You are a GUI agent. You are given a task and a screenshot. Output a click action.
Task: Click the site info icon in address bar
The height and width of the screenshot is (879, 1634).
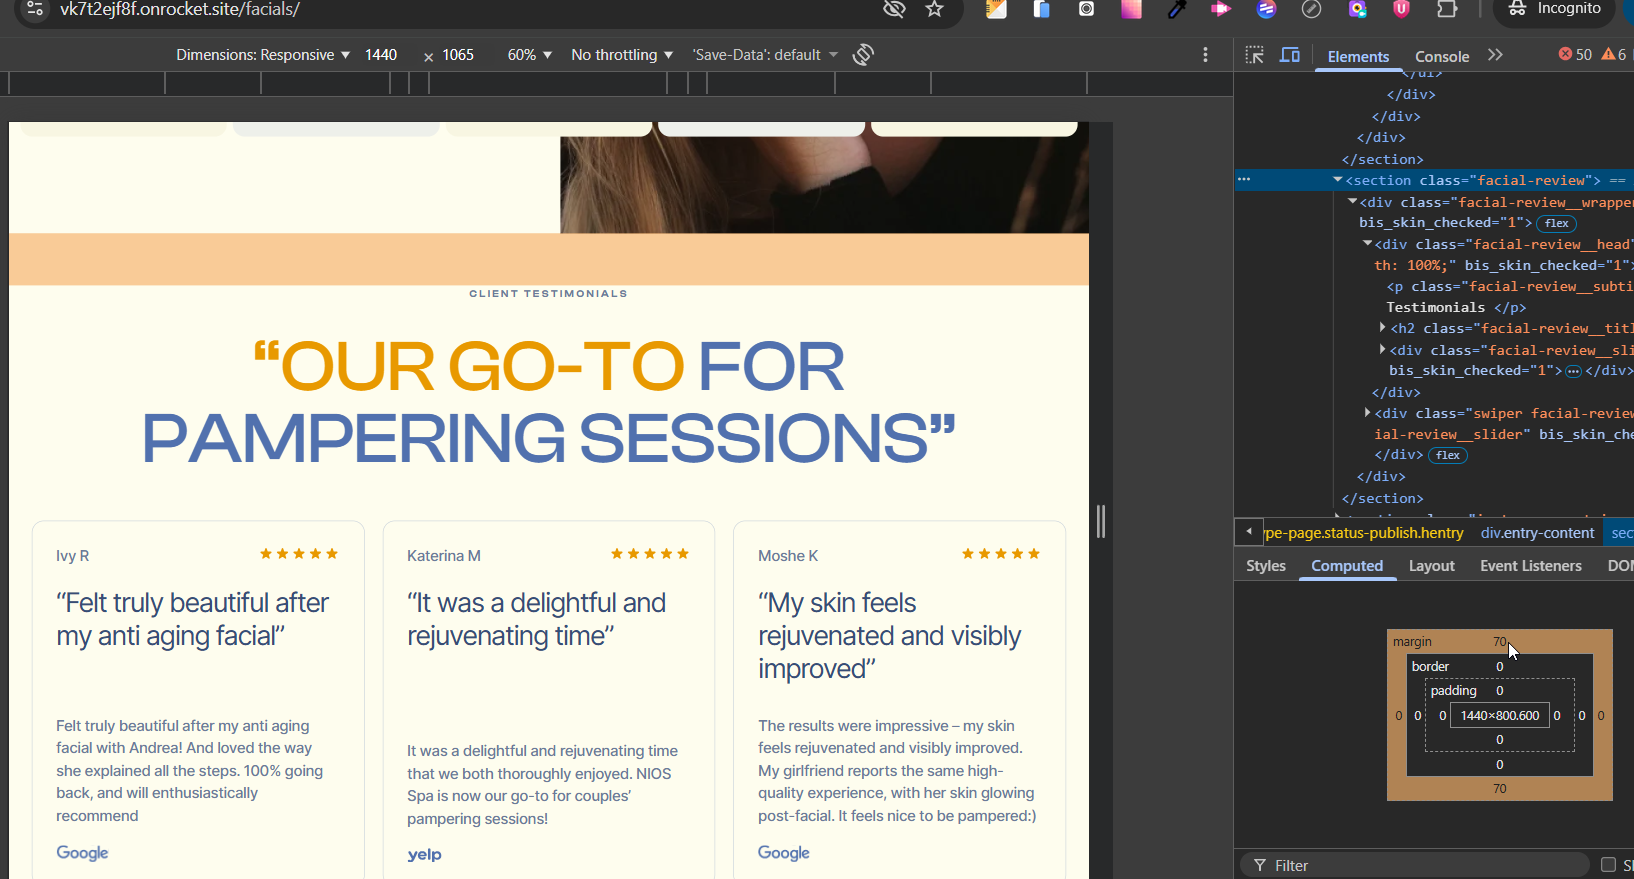click(x=35, y=9)
